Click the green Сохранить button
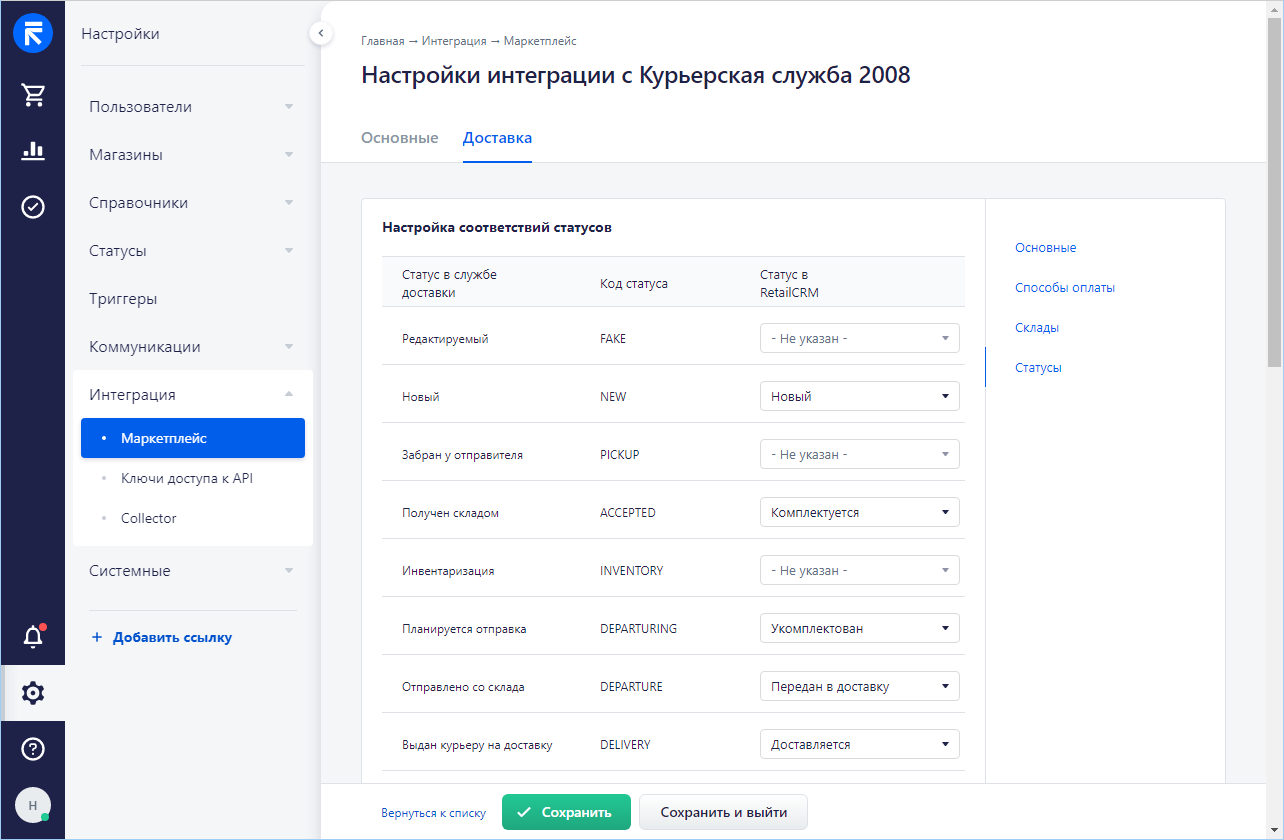The width and height of the screenshot is (1284, 840). click(x=566, y=812)
